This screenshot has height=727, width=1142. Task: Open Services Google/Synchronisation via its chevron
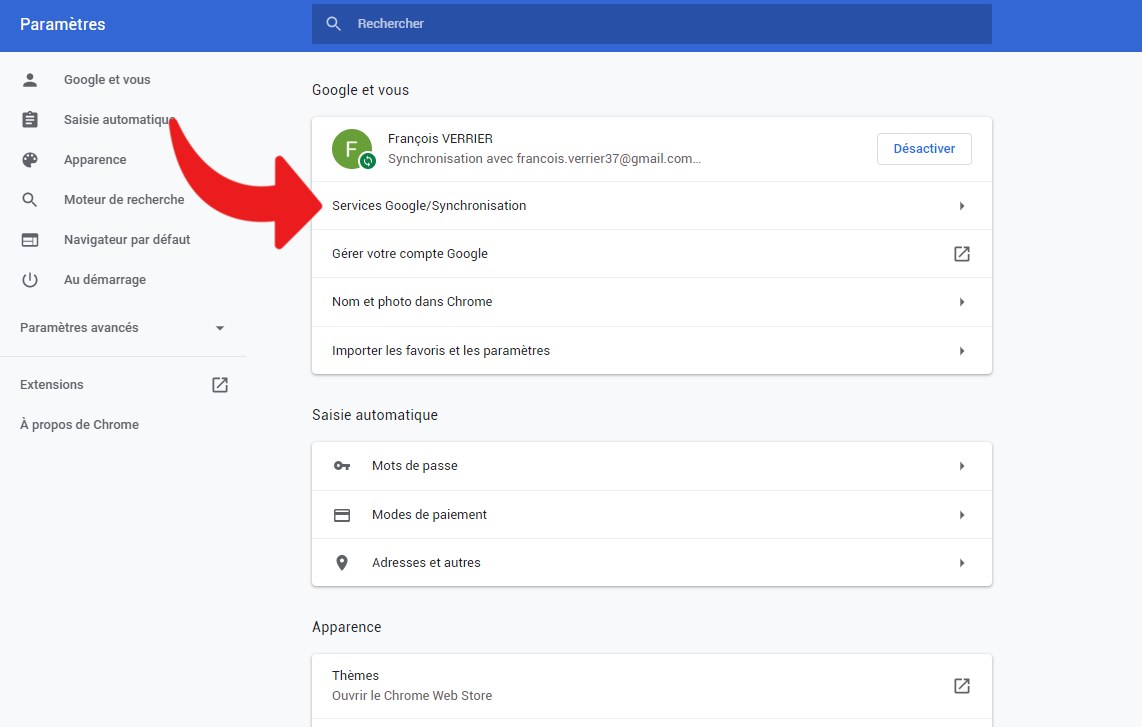(961, 205)
